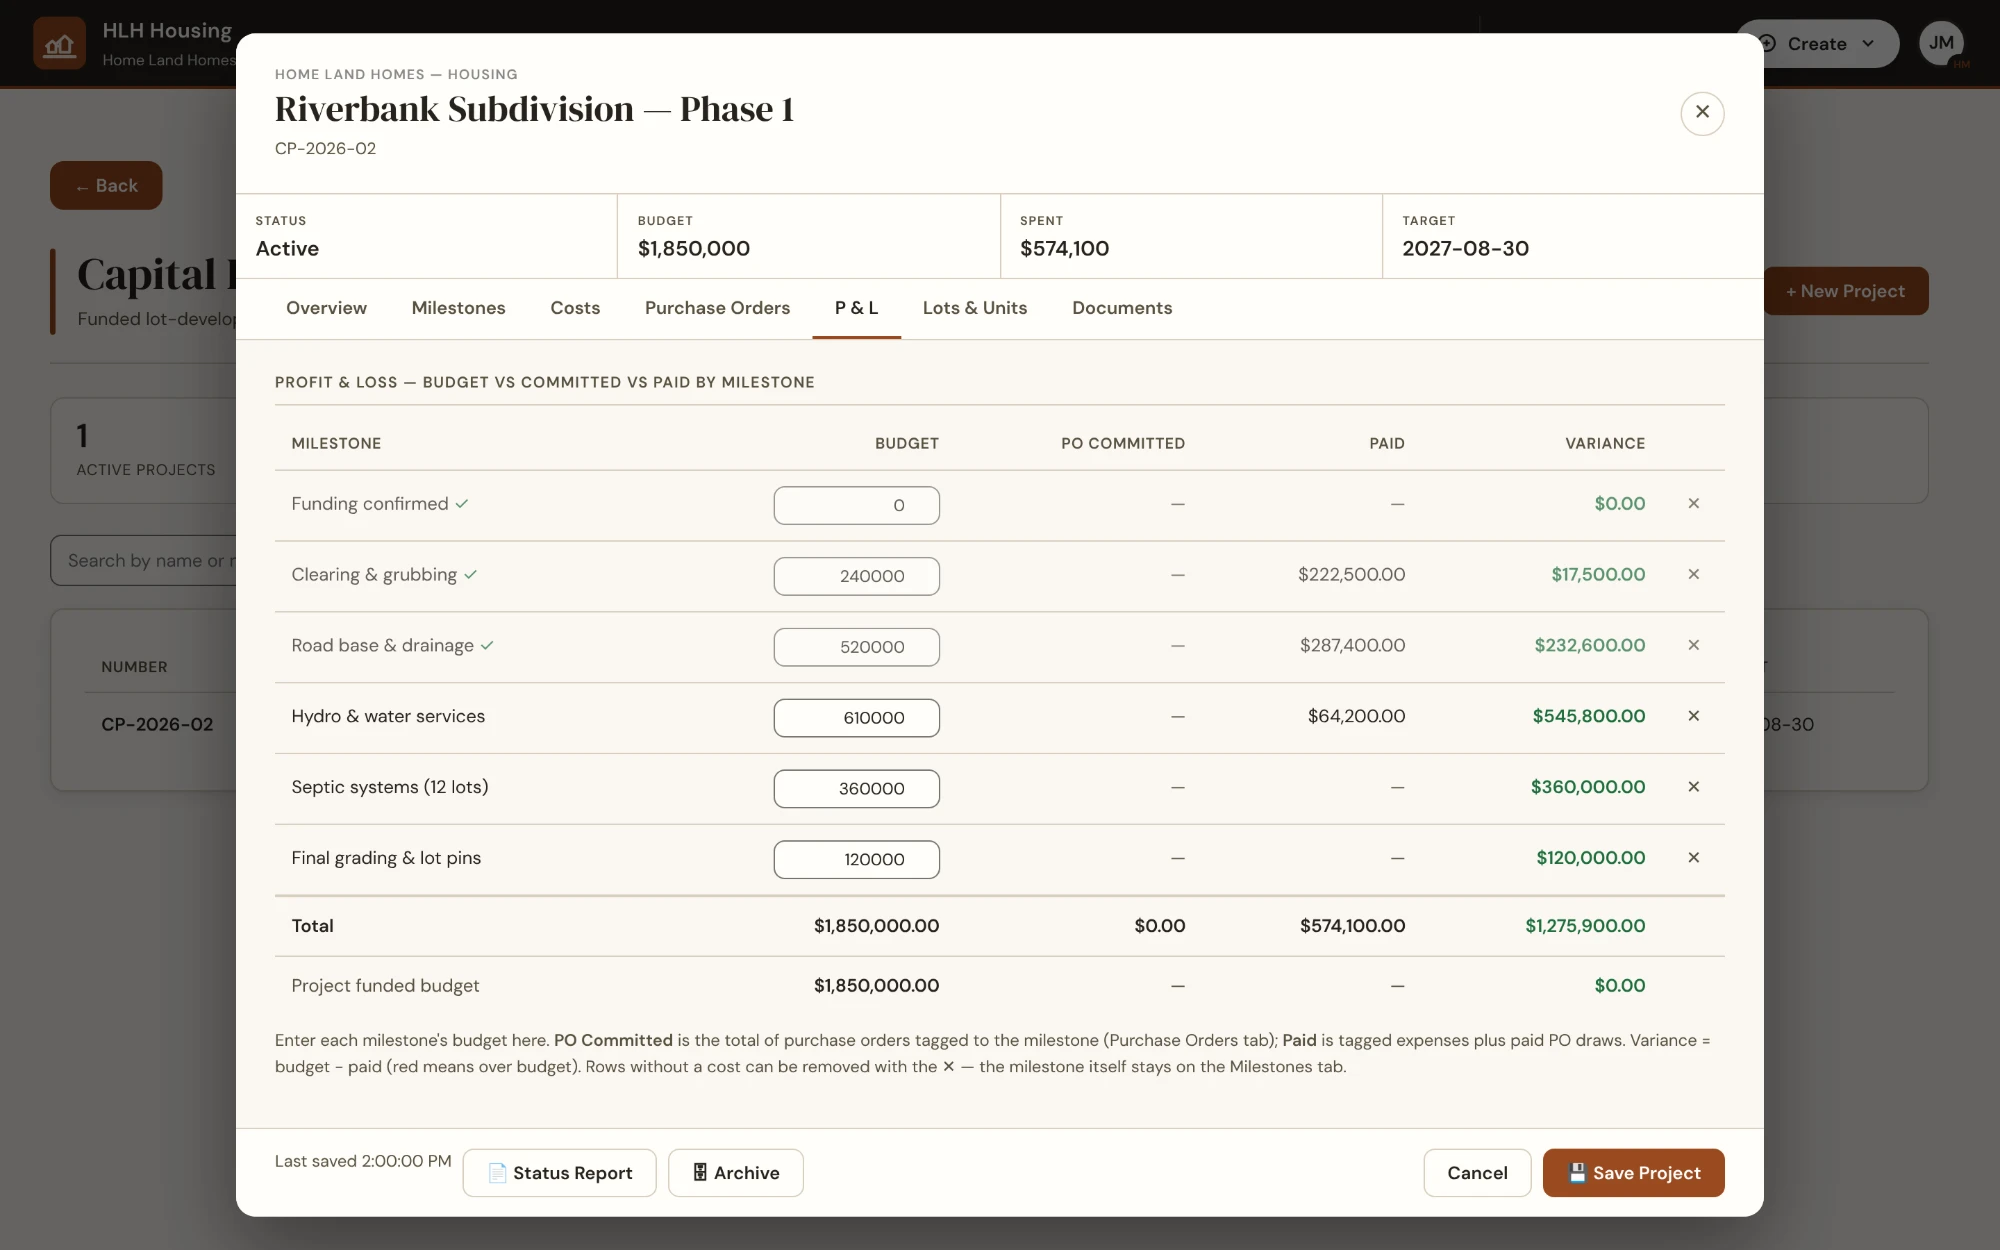Select the P & L tab
2000x1250 pixels.
coord(856,308)
